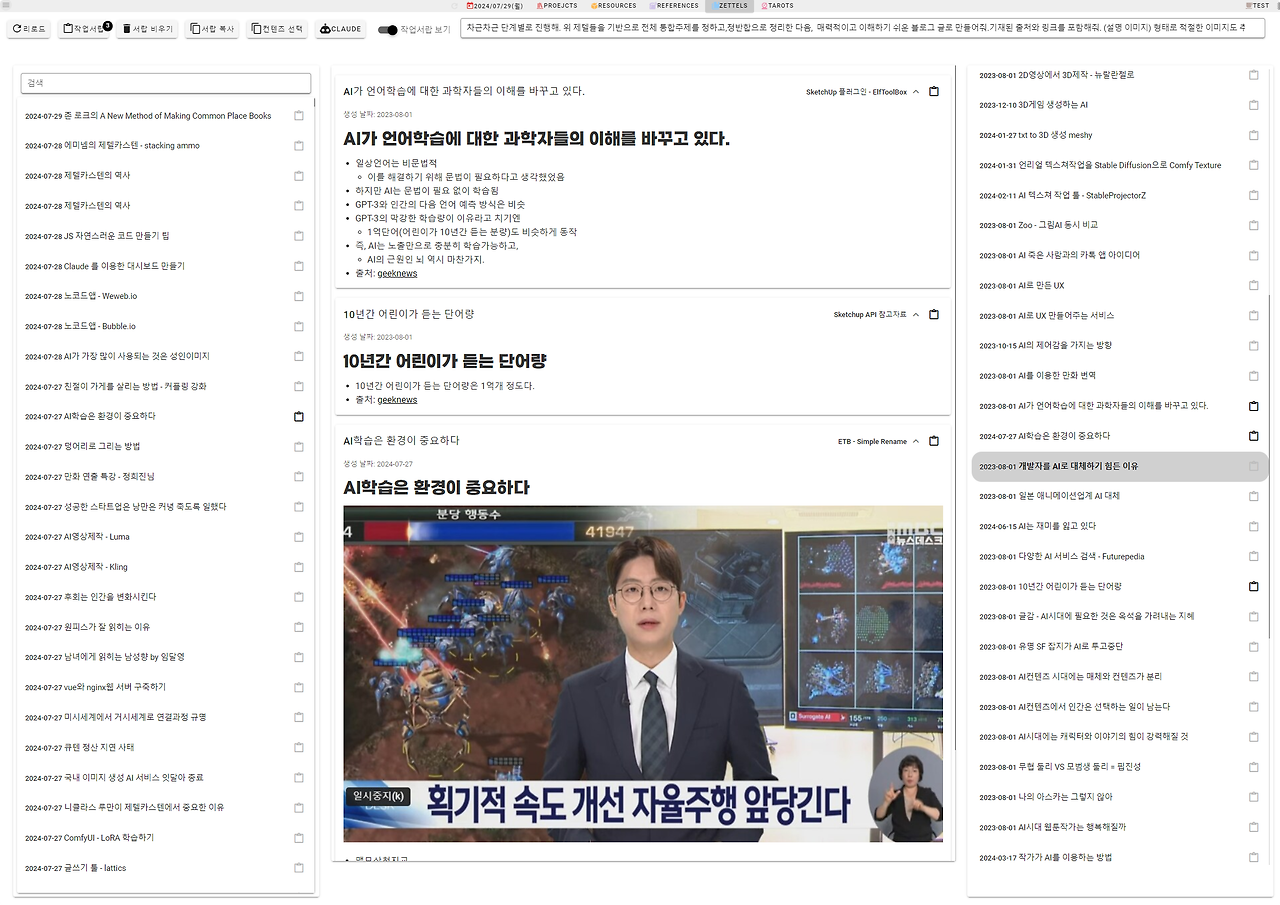The height and width of the screenshot is (905, 1280).
Task: Click the 리로드 reload button
Action: [x=29, y=30]
